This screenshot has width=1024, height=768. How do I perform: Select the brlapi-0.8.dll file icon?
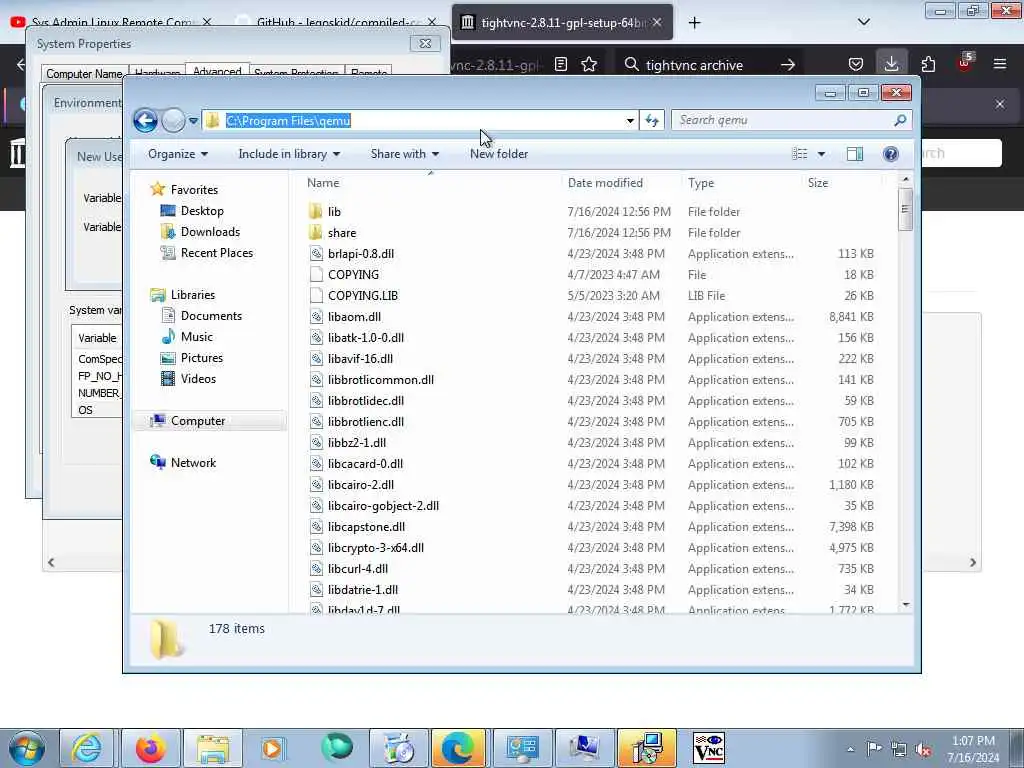point(316,253)
